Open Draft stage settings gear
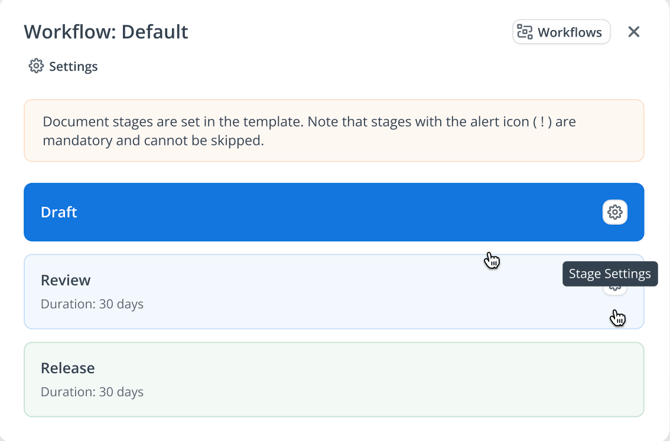 [614, 212]
